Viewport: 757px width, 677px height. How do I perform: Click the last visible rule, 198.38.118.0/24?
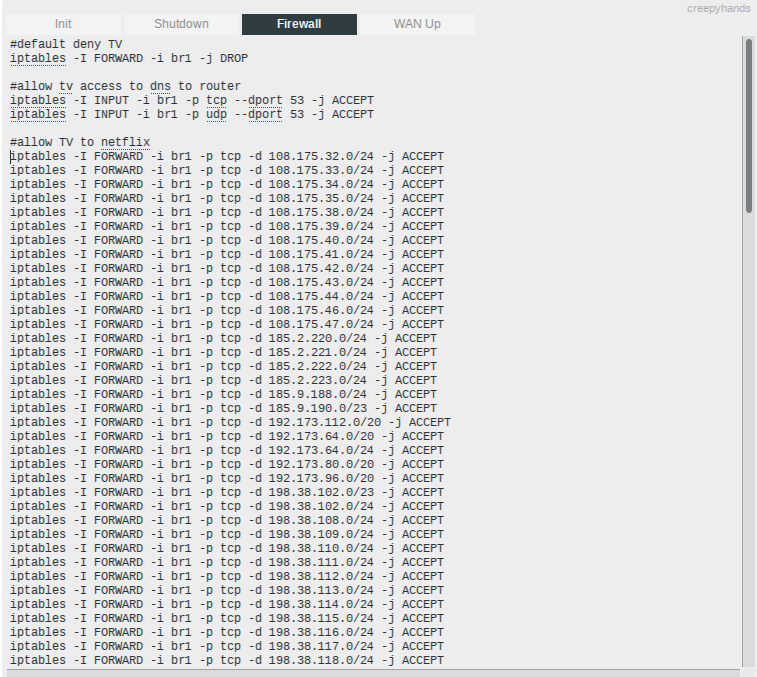[227, 661]
